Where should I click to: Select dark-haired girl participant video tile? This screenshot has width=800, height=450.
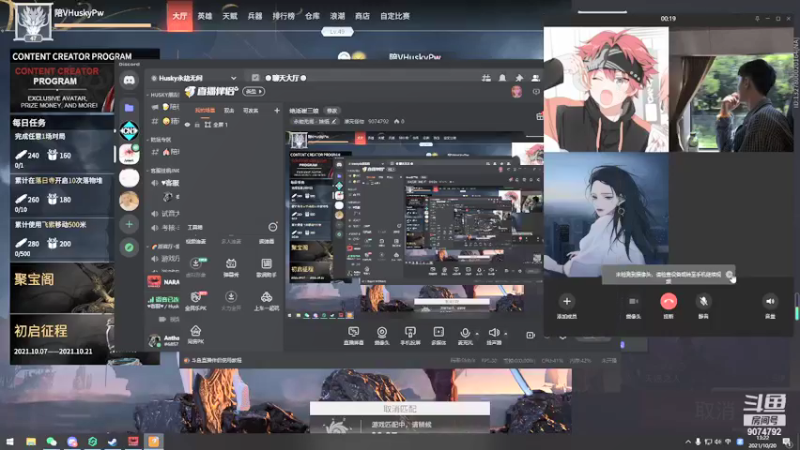(606, 214)
